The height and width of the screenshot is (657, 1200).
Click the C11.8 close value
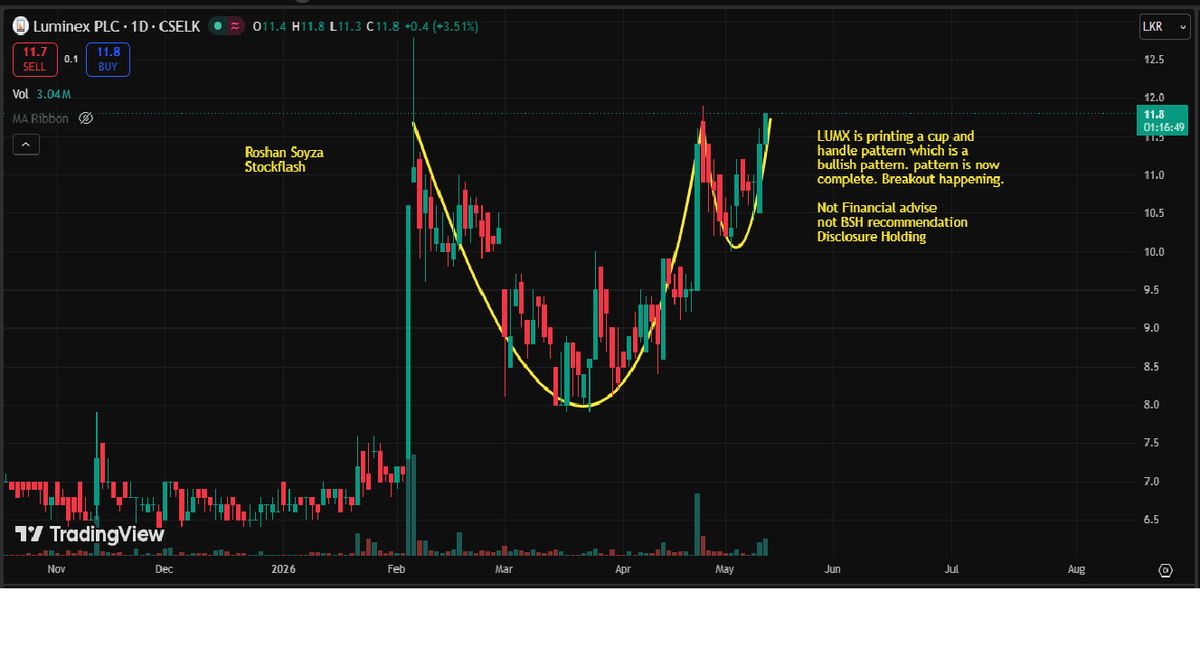point(384,26)
